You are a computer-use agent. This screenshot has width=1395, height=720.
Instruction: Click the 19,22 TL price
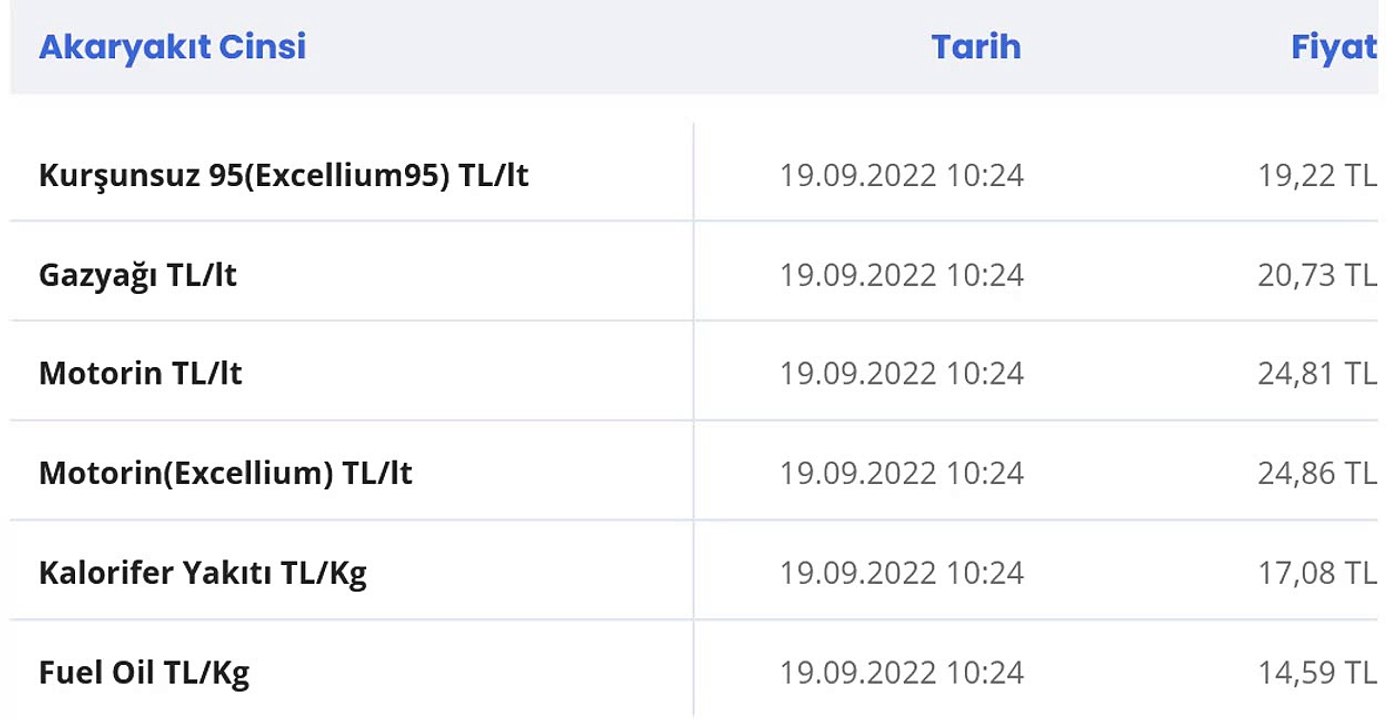pyautogui.click(x=1317, y=175)
